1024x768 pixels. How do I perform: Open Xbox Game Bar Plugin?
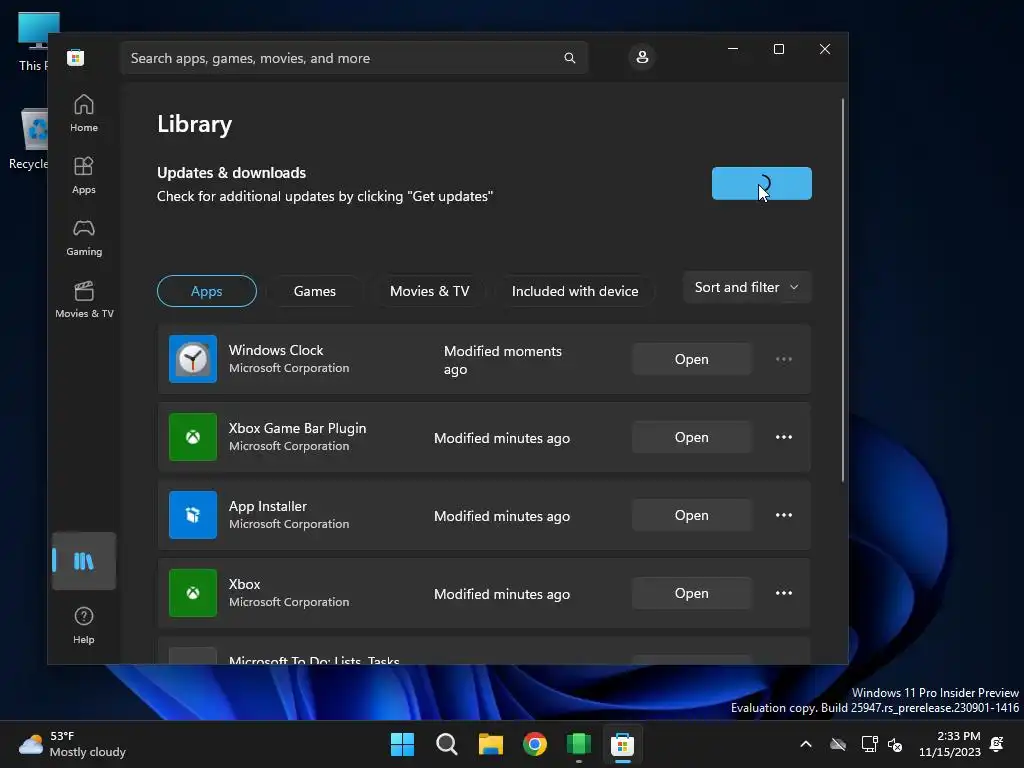pos(692,437)
